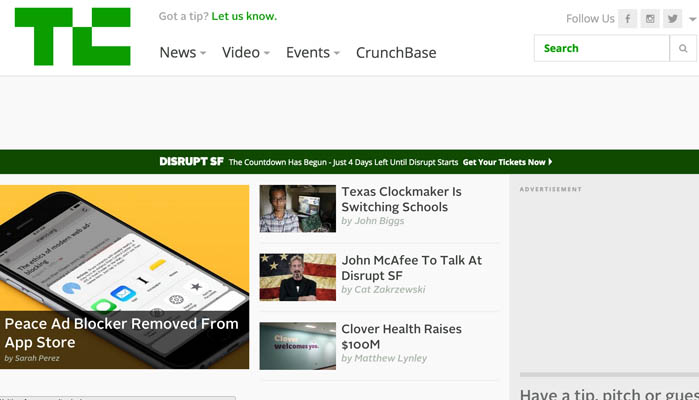
Task: Open Texas Clockmaker article thumbnail
Action: pos(298,209)
